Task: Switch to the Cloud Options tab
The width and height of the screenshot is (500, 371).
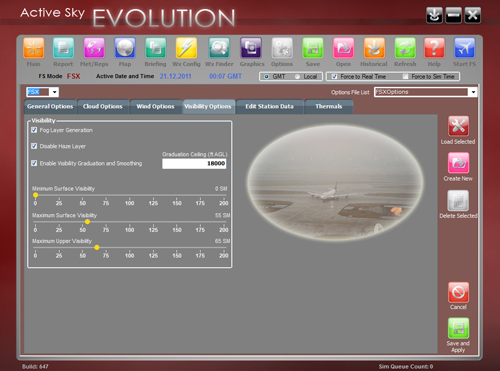Action: click(103, 107)
